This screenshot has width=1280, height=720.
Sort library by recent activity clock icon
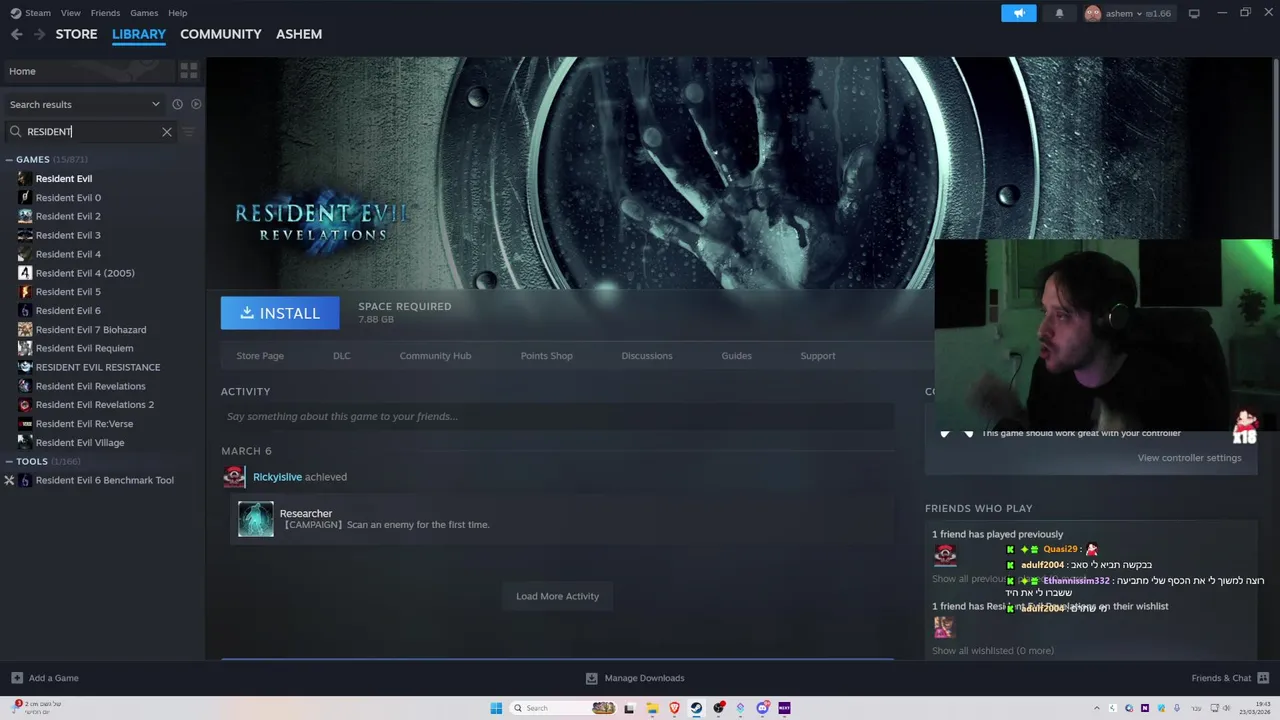[177, 104]
